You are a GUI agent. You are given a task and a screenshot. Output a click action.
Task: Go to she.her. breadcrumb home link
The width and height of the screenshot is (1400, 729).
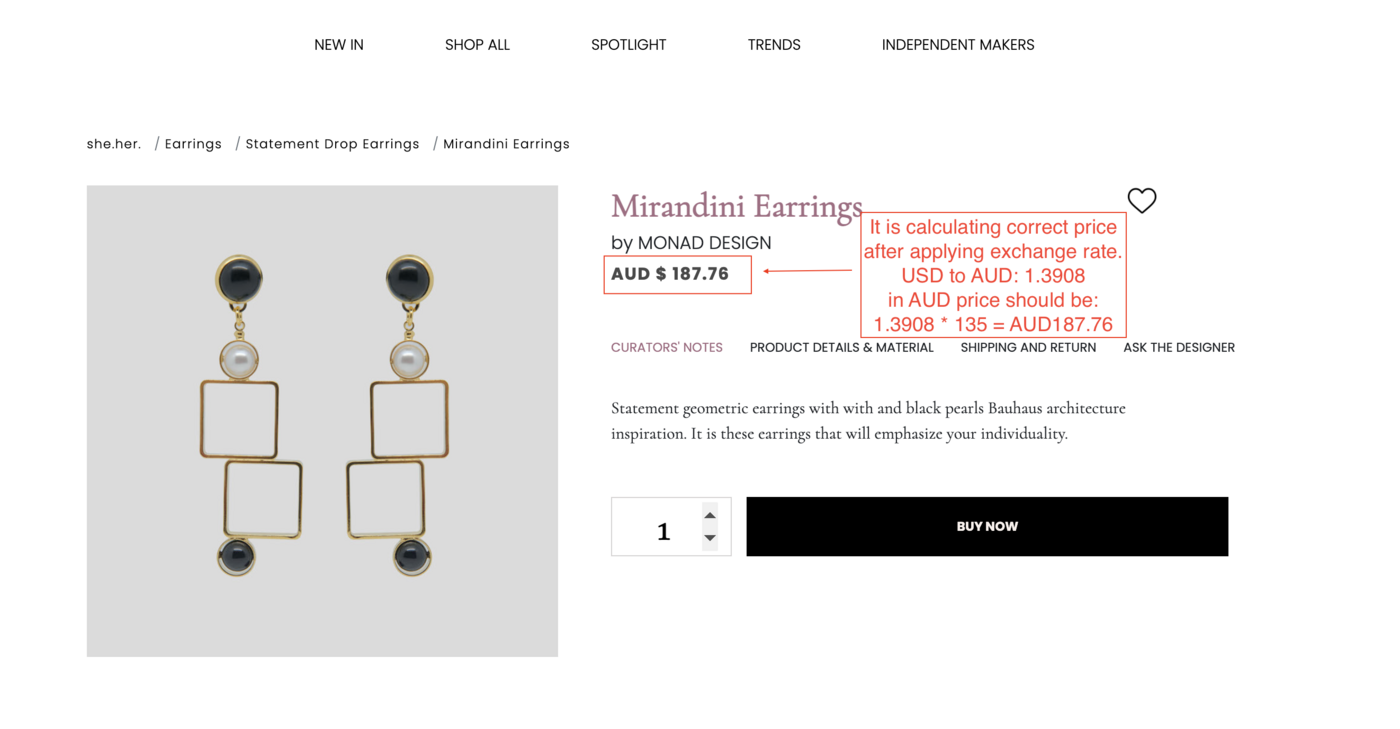click(x=114, y=144)
